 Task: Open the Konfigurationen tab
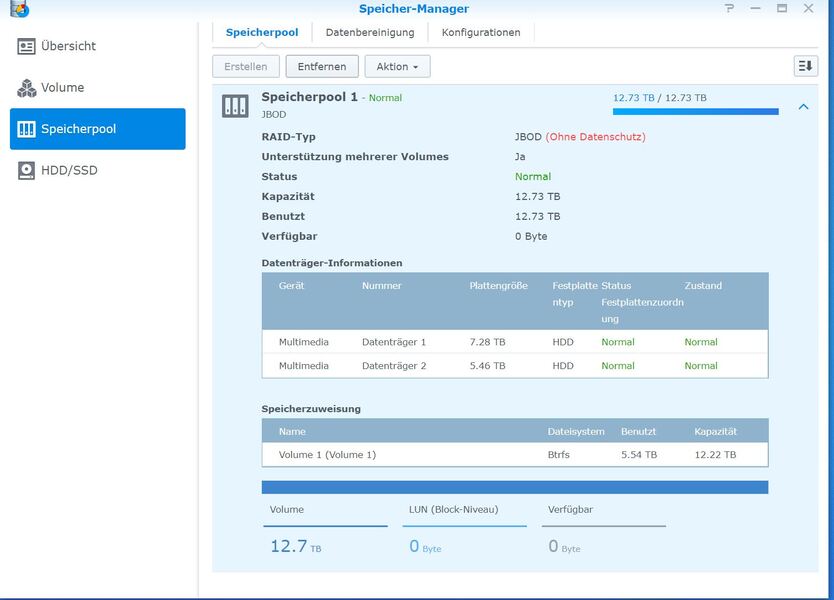[481, 32]
